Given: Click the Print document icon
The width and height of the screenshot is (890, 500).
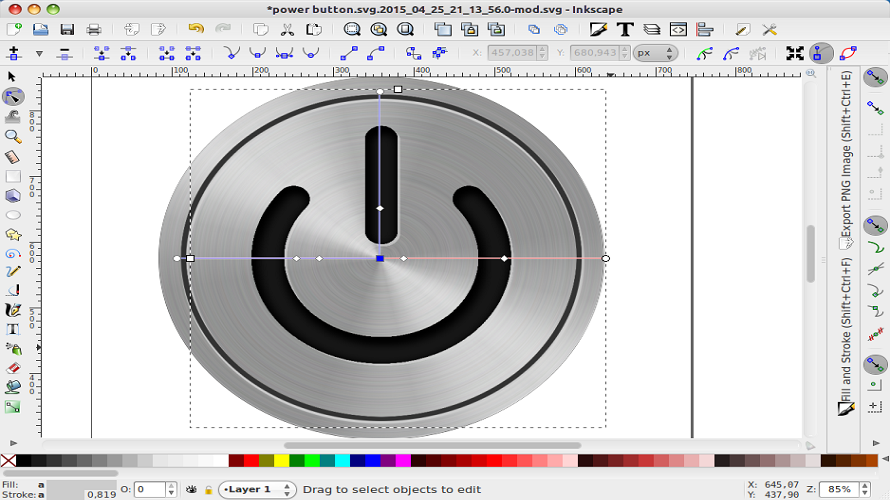Looking at the screenshot, I should [94, 30].
